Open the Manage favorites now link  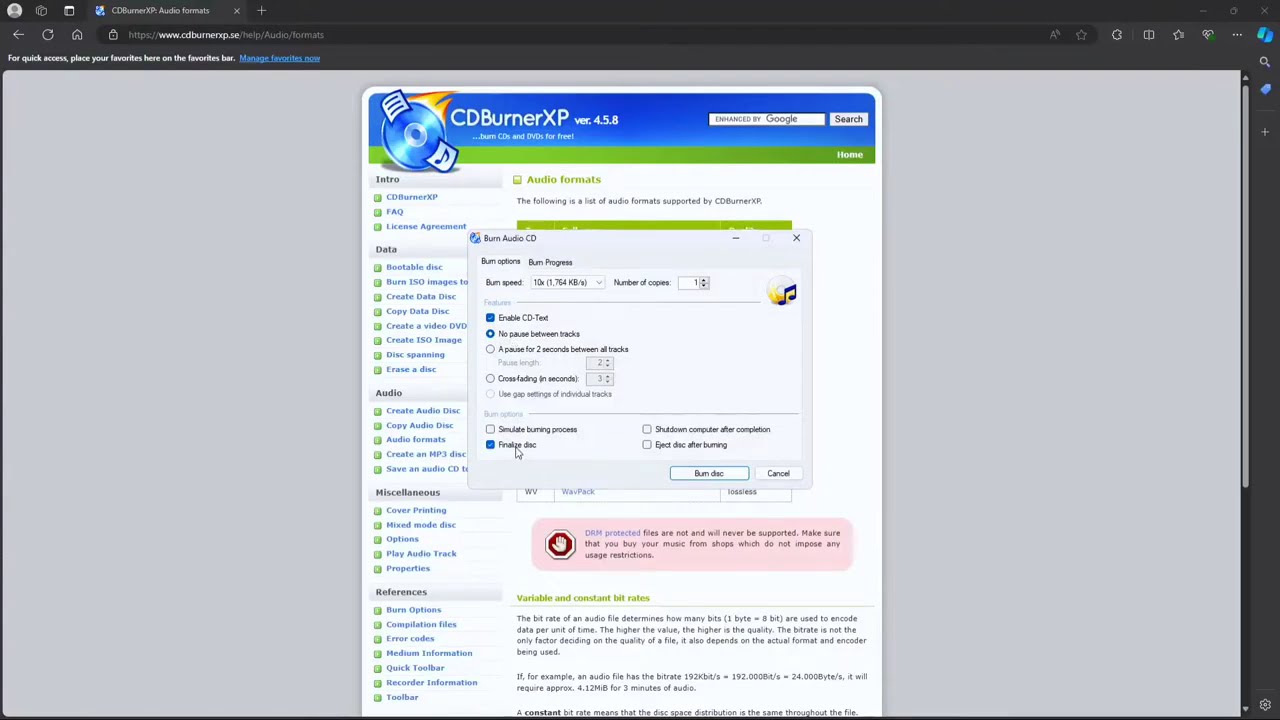tap(279, 58)
